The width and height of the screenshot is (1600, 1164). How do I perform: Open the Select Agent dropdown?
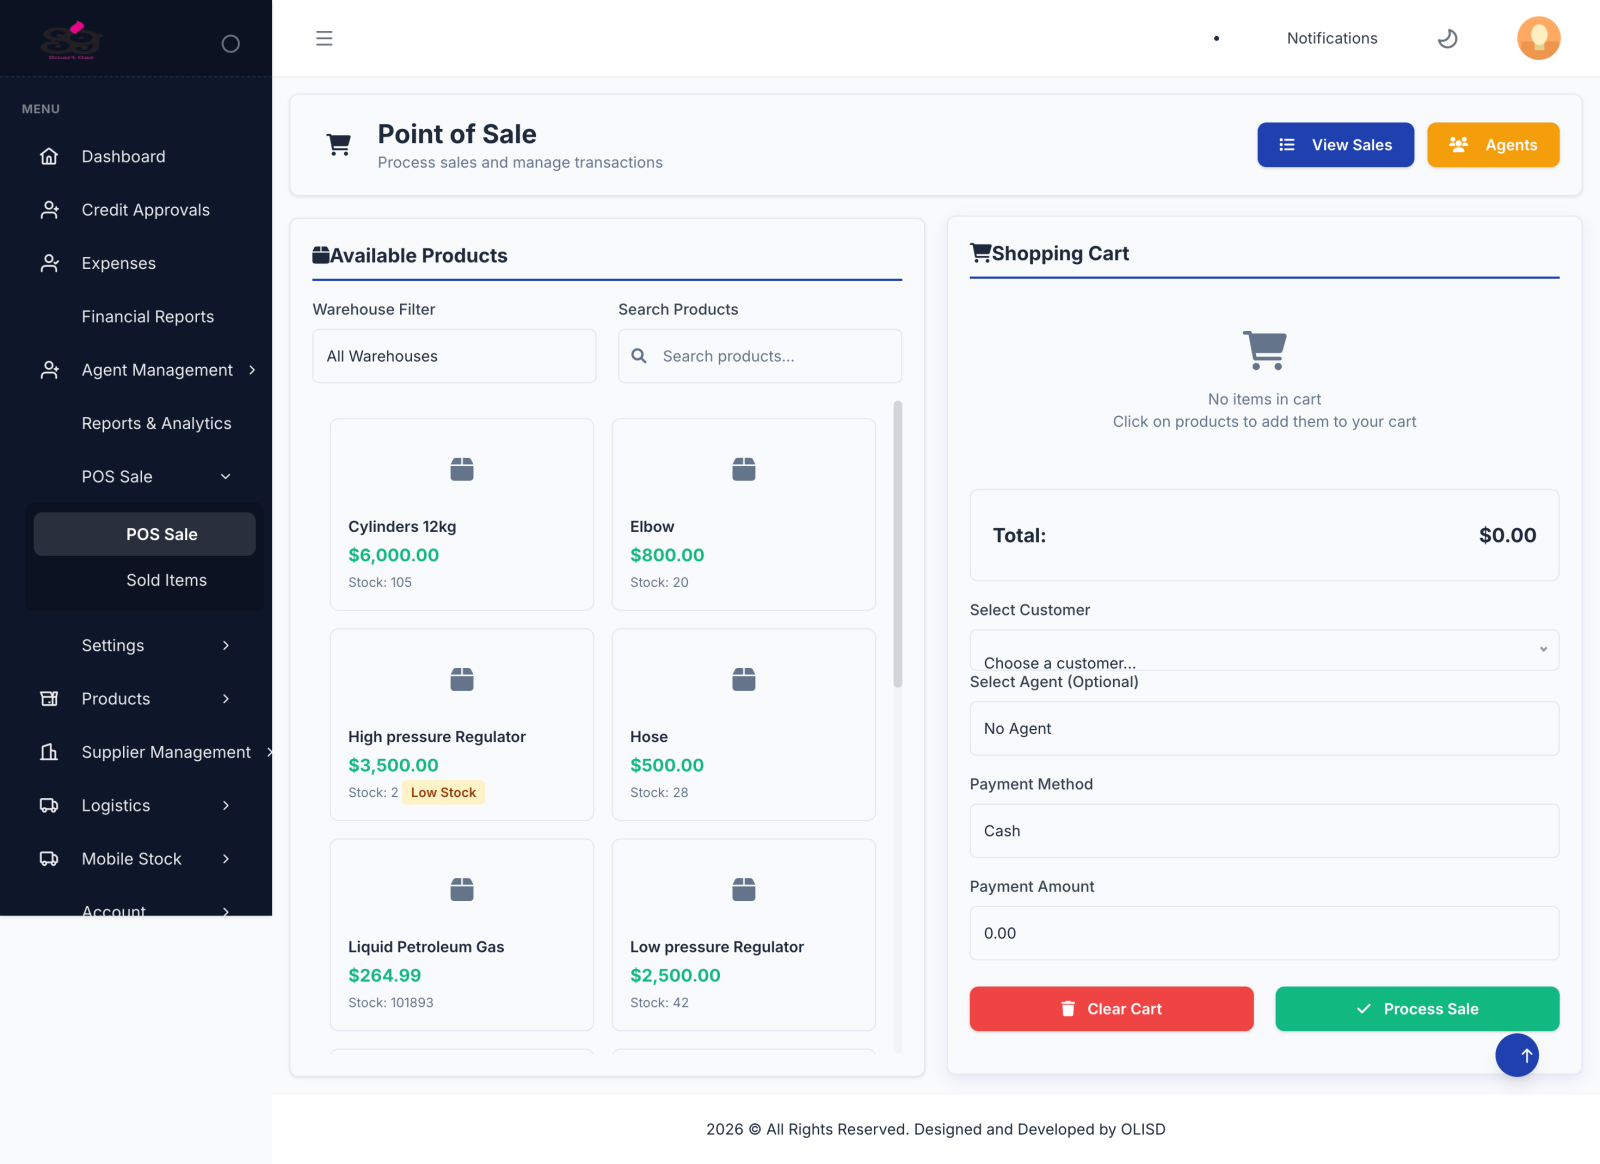[x=1264, y=729]
